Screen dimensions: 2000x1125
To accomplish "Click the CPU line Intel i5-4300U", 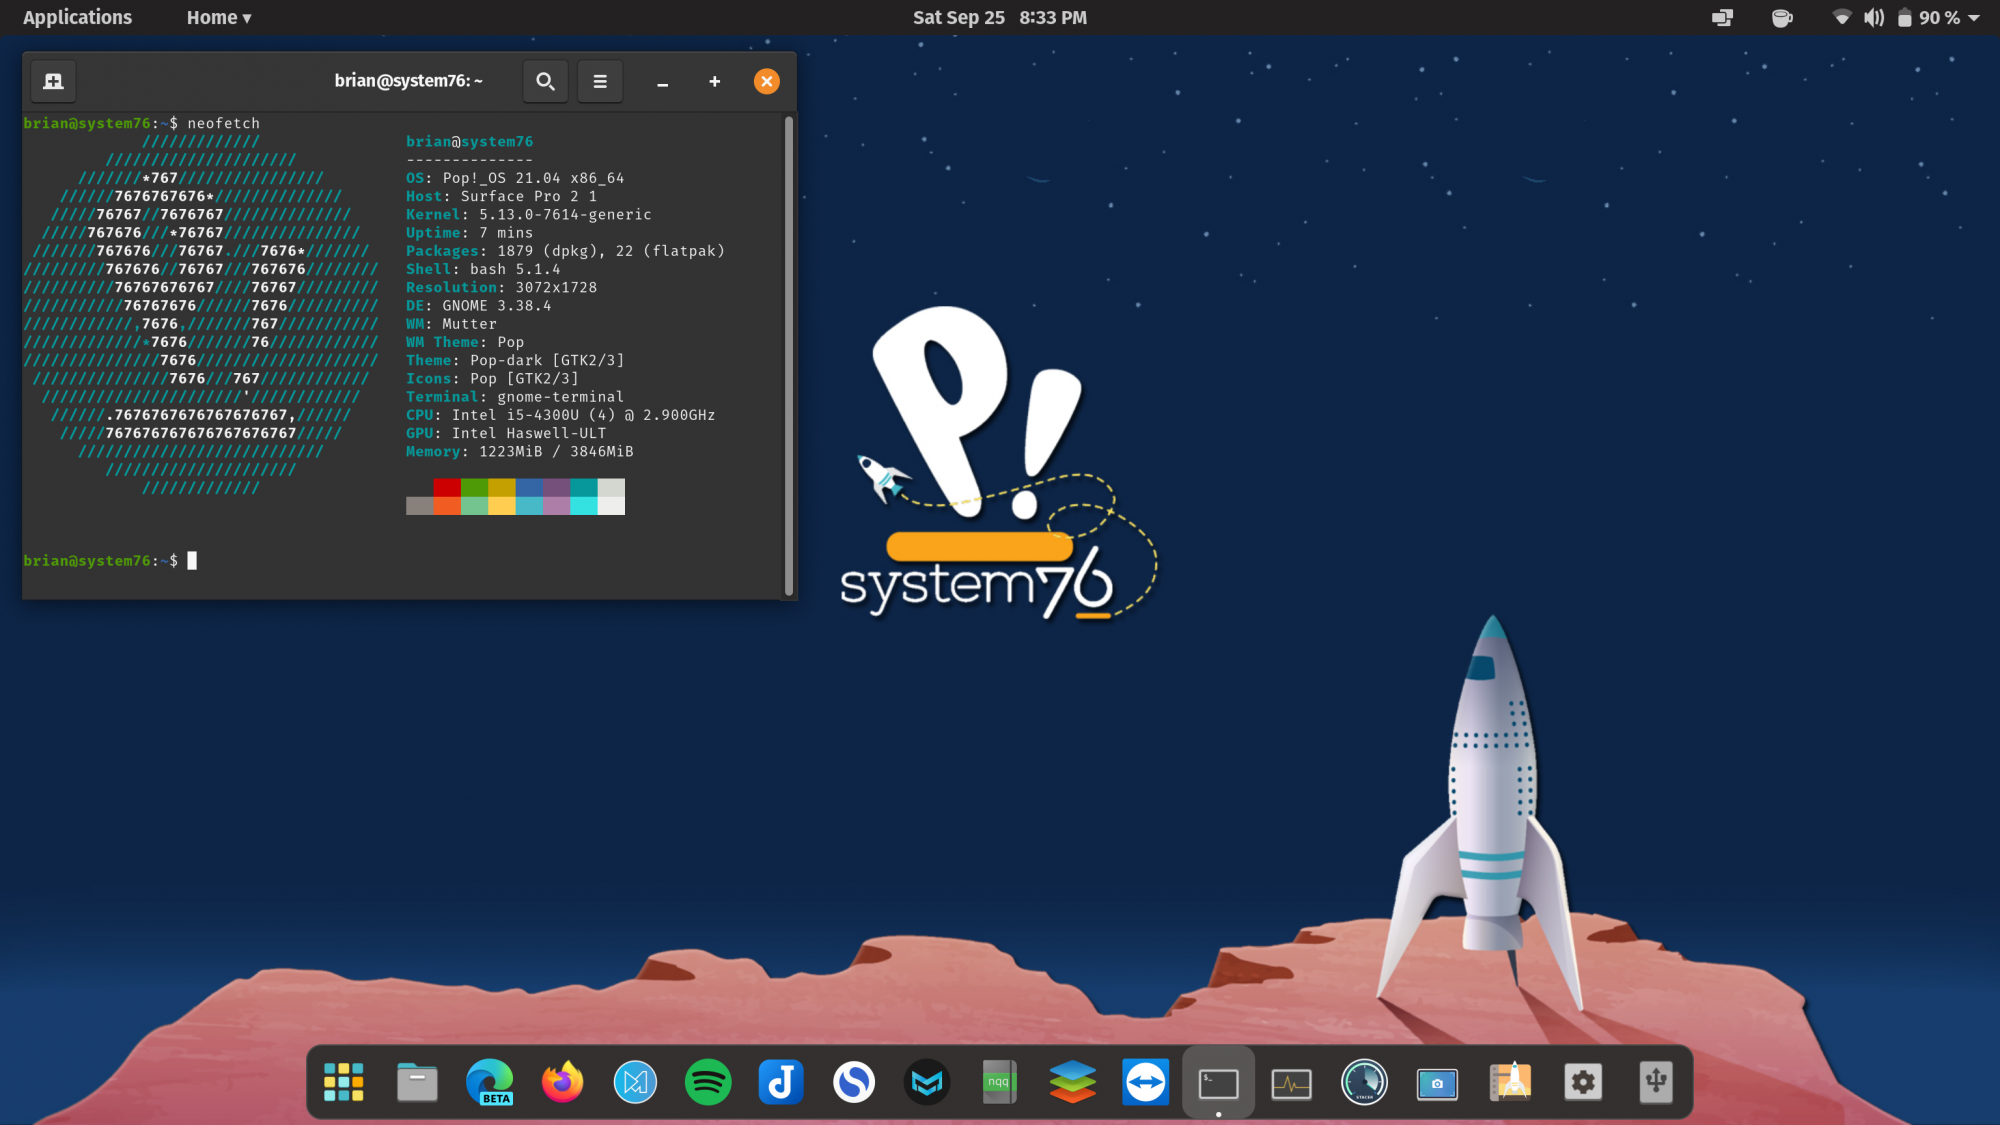I will (x=561, y=415).
